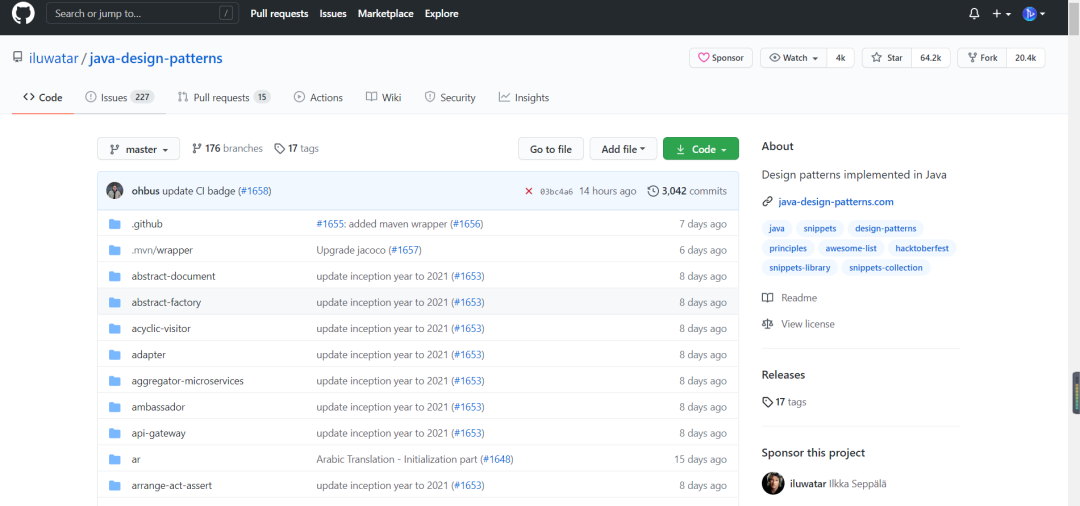Open Issues in the top navigation bar
Screen dimensions: 1080x506
pyautogui.click(x=333, y=14)
